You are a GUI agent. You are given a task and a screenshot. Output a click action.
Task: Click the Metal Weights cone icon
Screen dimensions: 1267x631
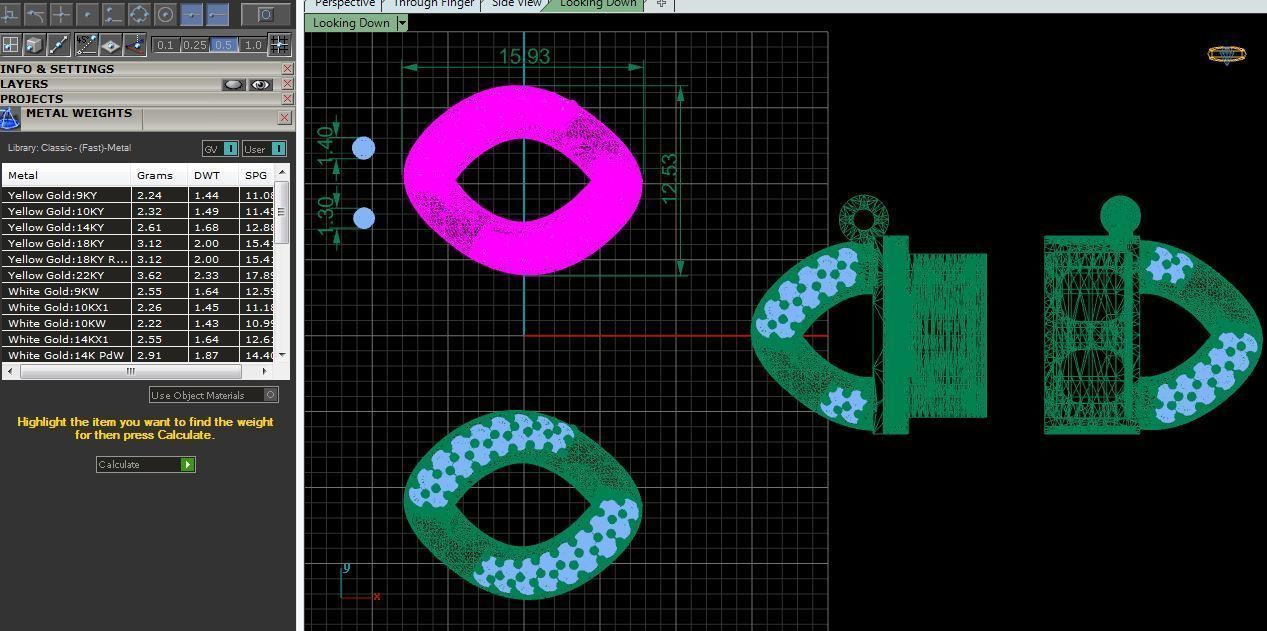click(10, 119)
